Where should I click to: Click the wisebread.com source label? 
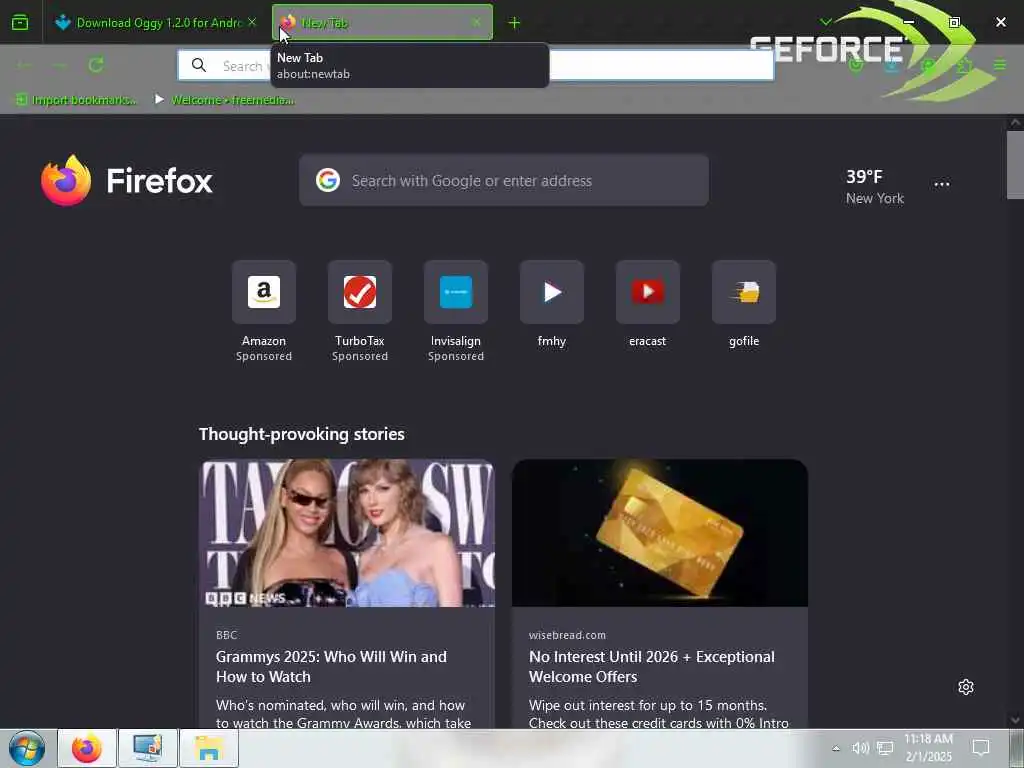568,635
